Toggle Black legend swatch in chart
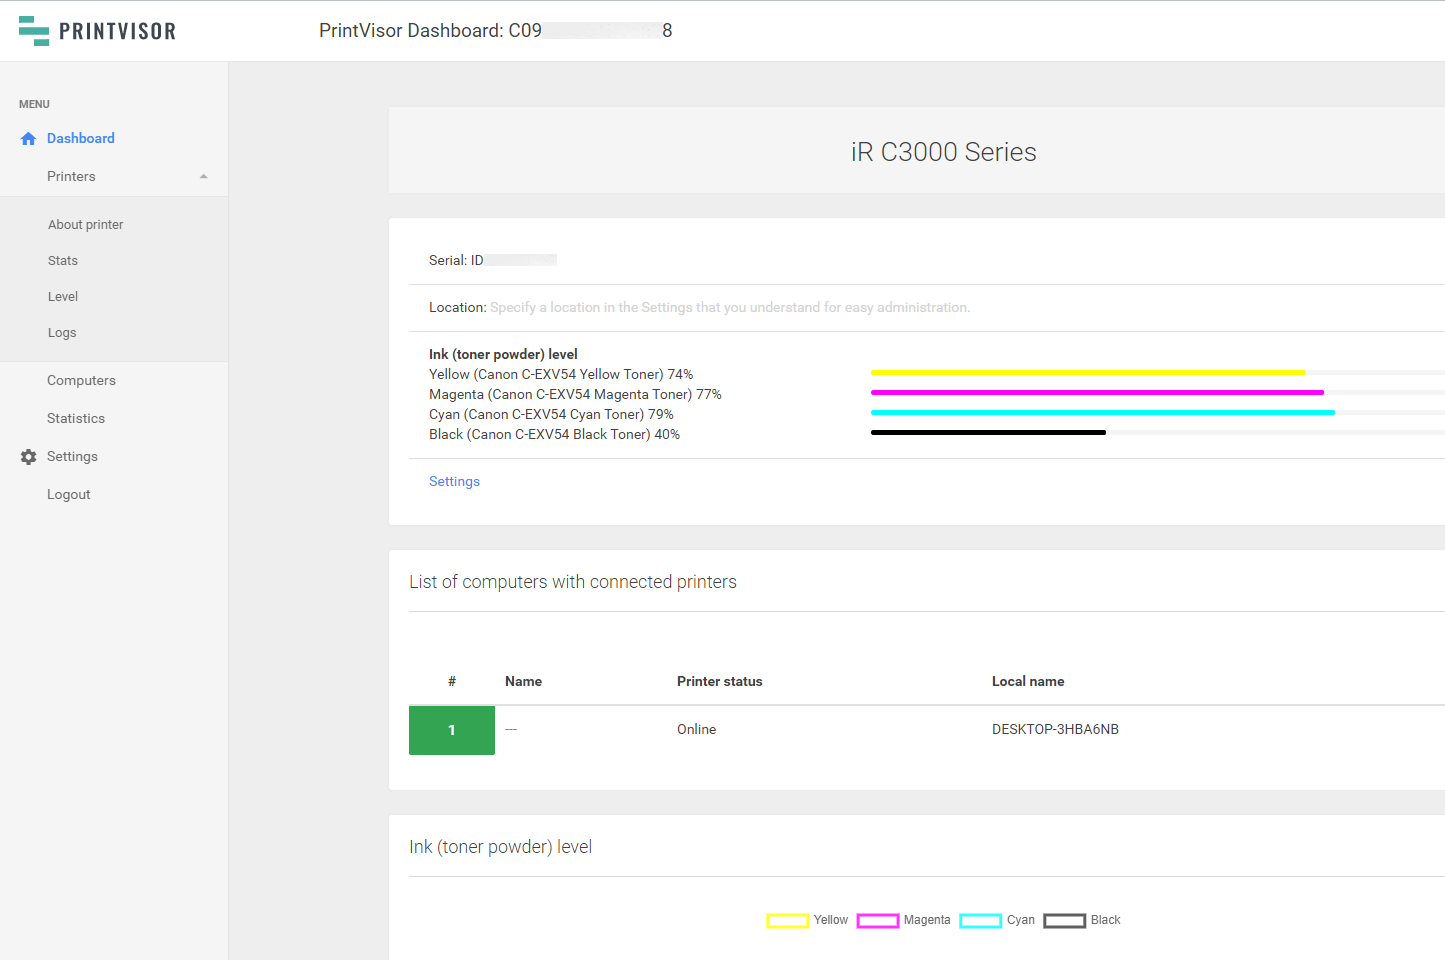This screenshot has height=960, width=1445. (1064, 921)
